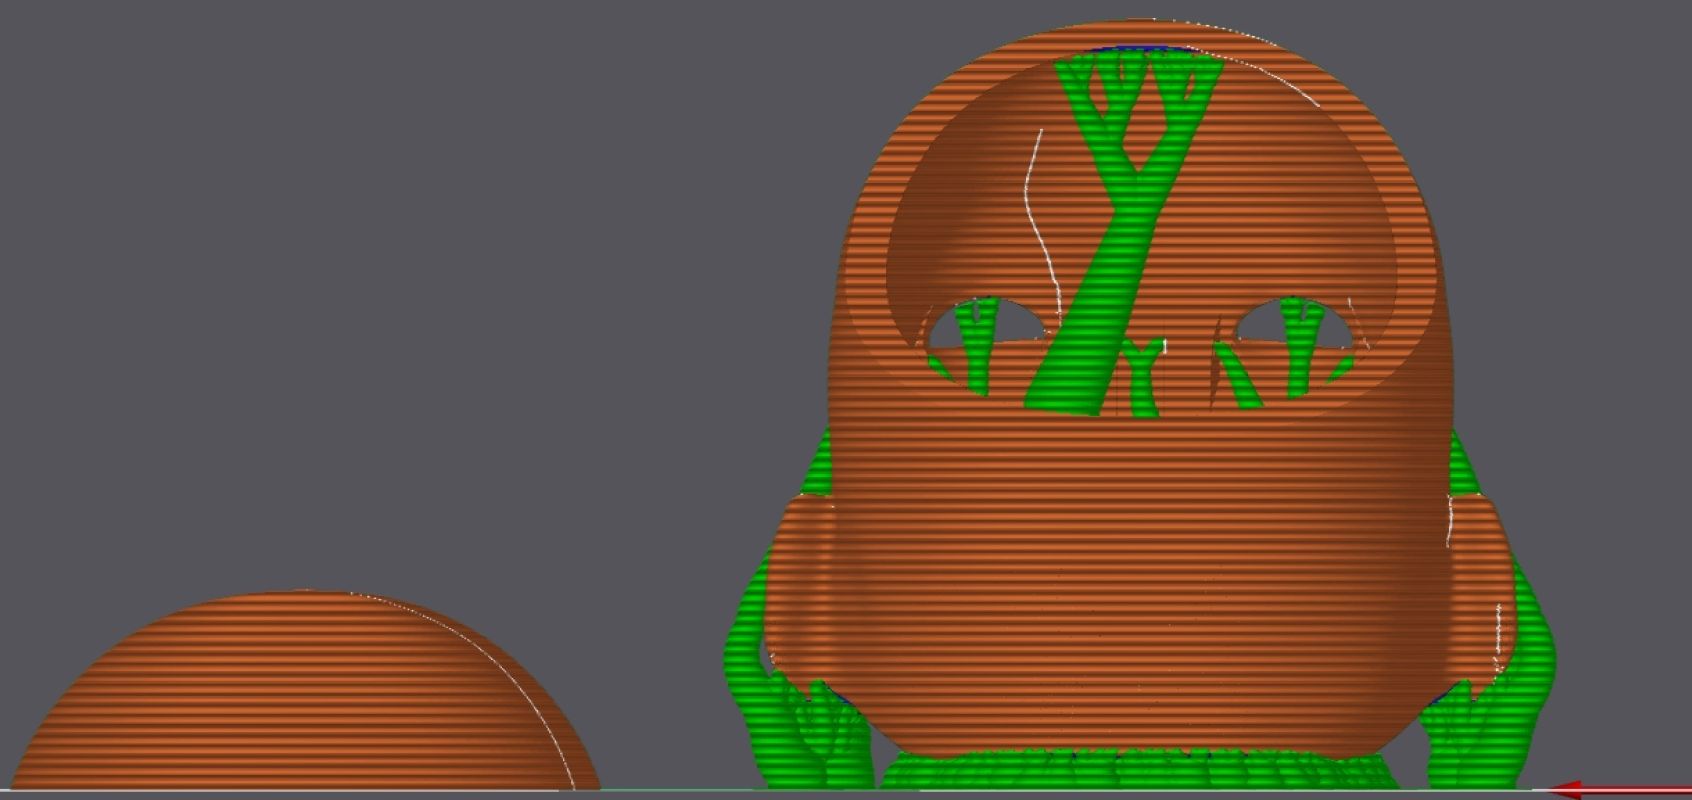1692x800 pixels.
Task: Click green support behind the right shoulder
Action: pos(1463,470)
